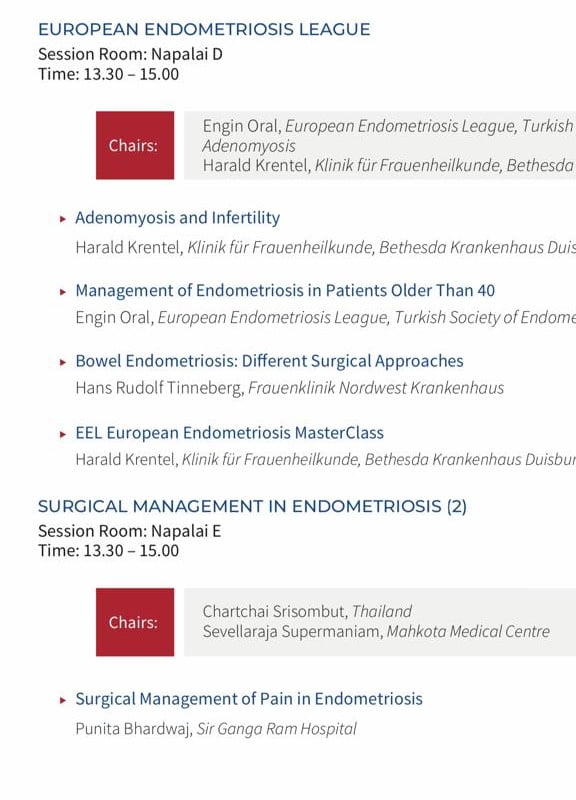Viewport: 576px width, 800px height.
Task: Click the arrow bullet before EEL European Endometriosis MasterClass
Action: [63, 434]
